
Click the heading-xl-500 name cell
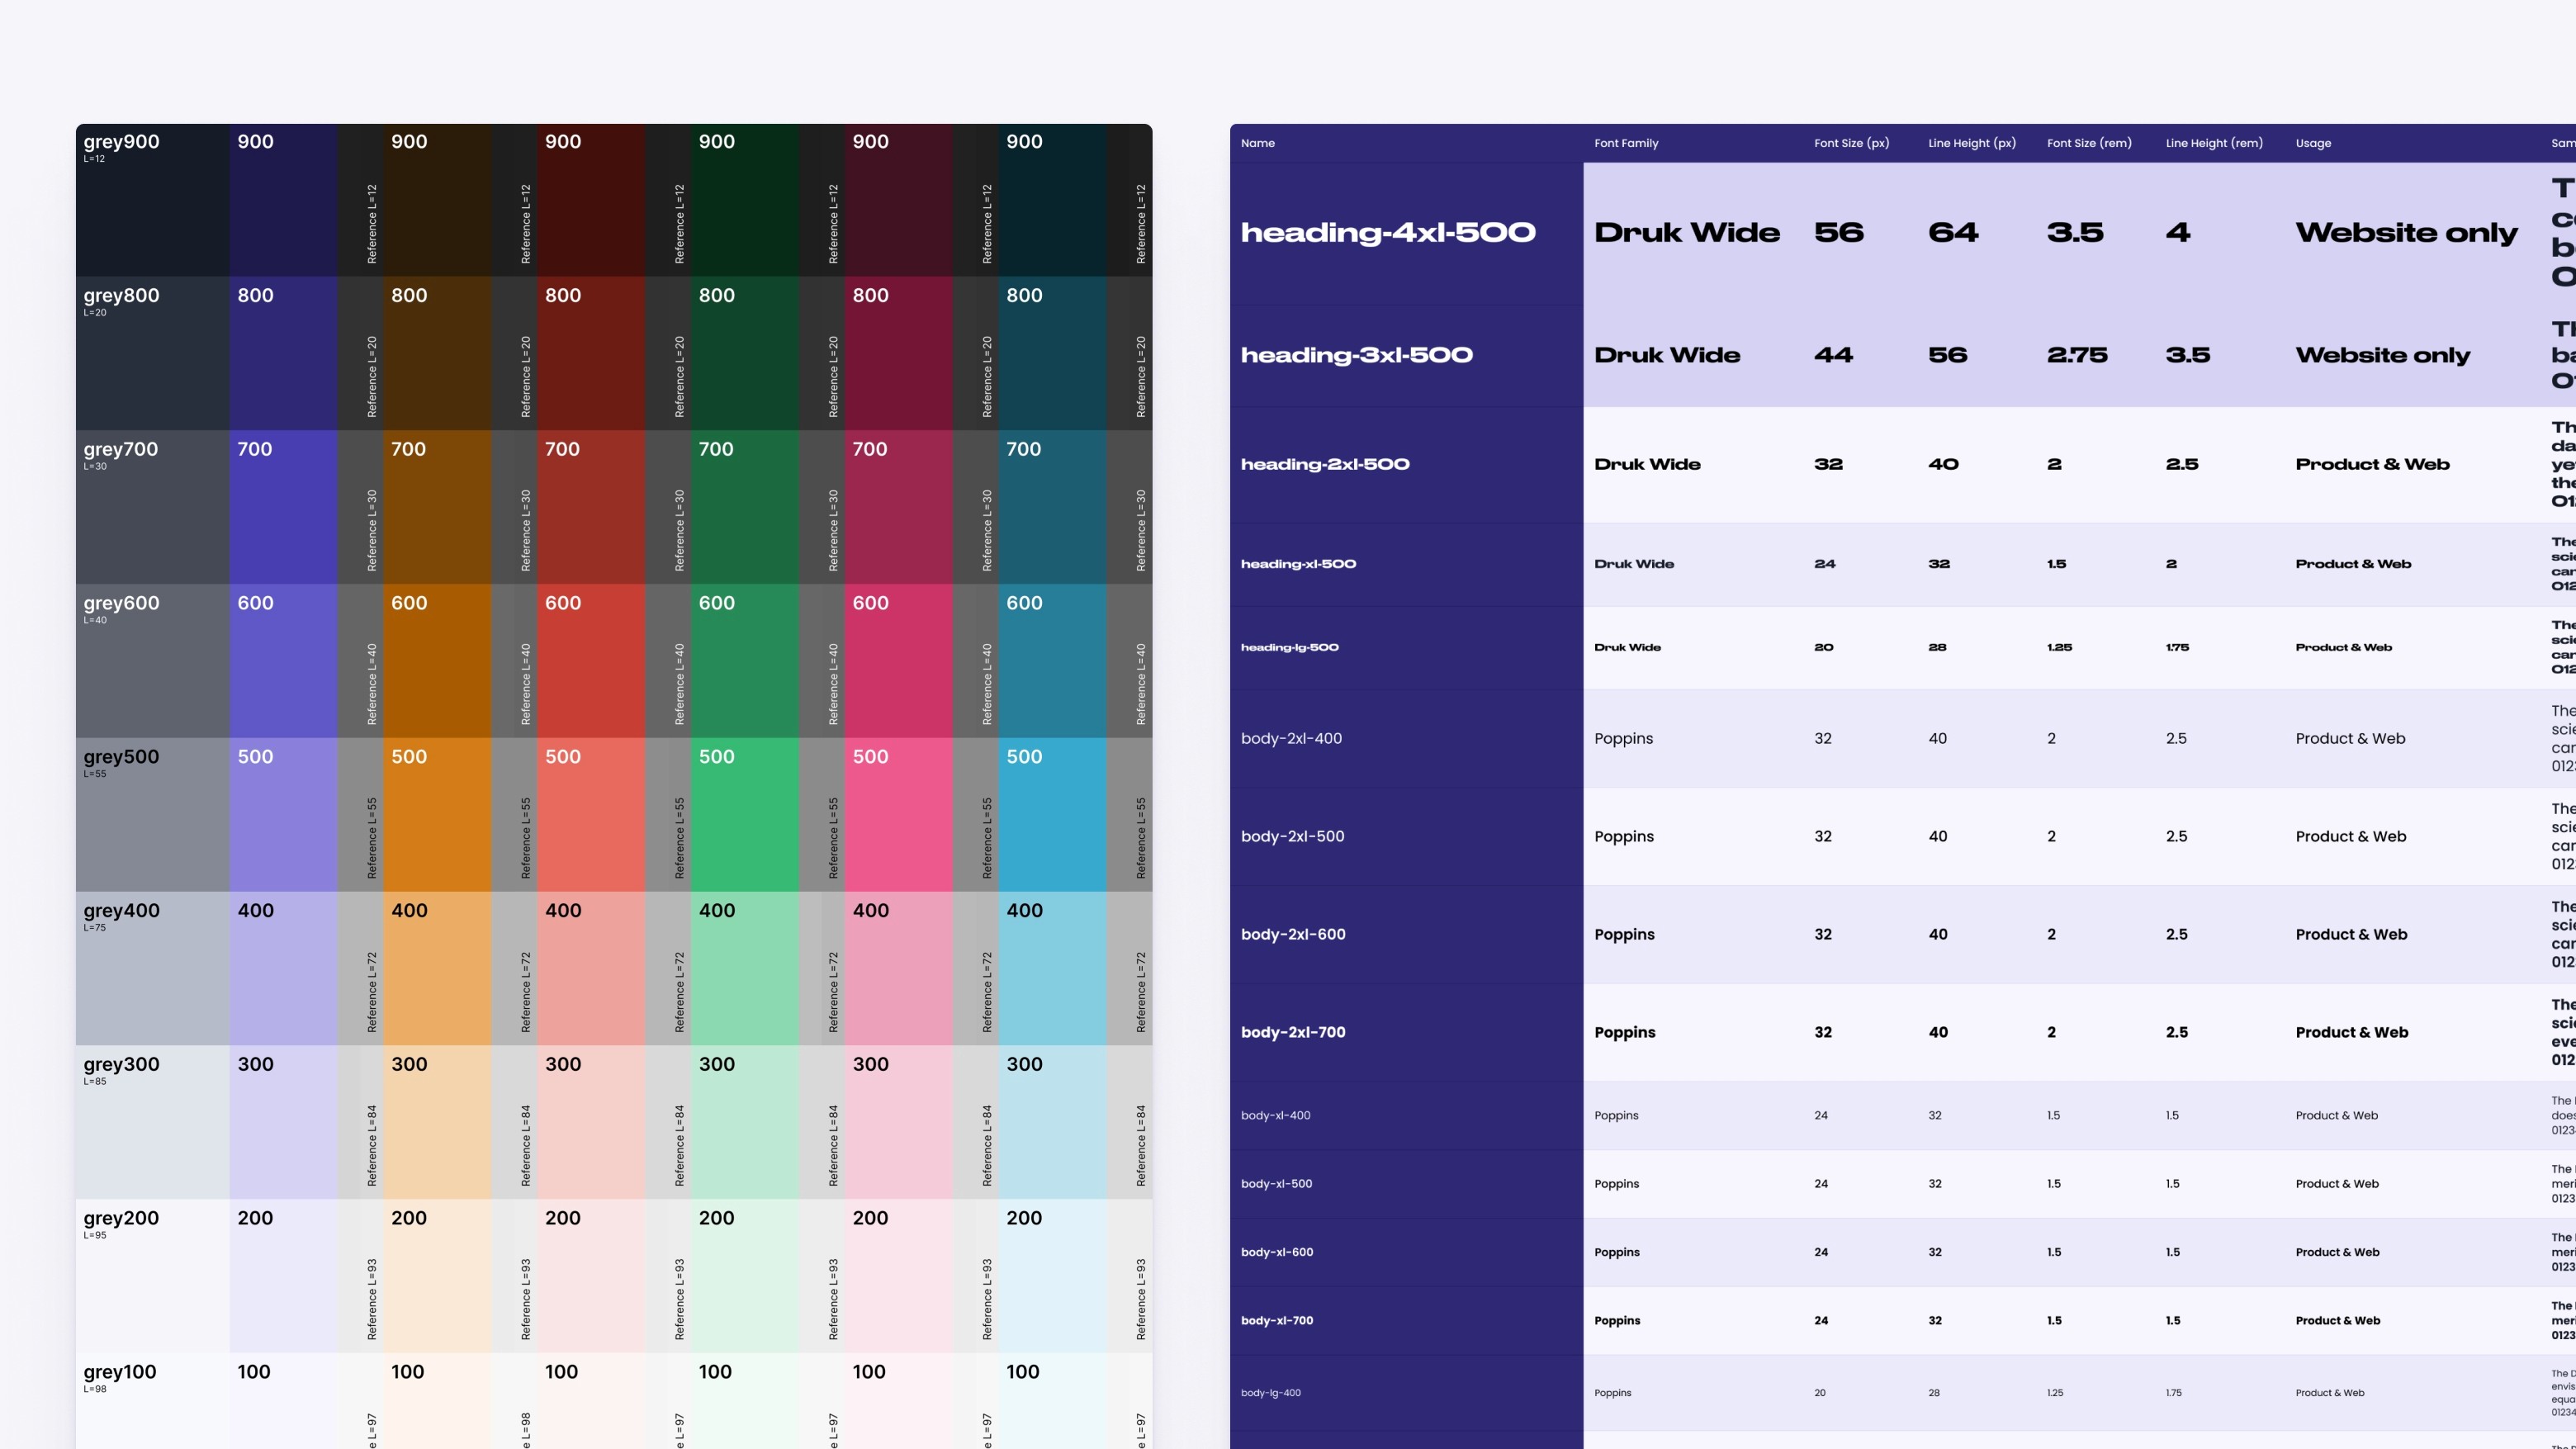tap(1406, 564)
